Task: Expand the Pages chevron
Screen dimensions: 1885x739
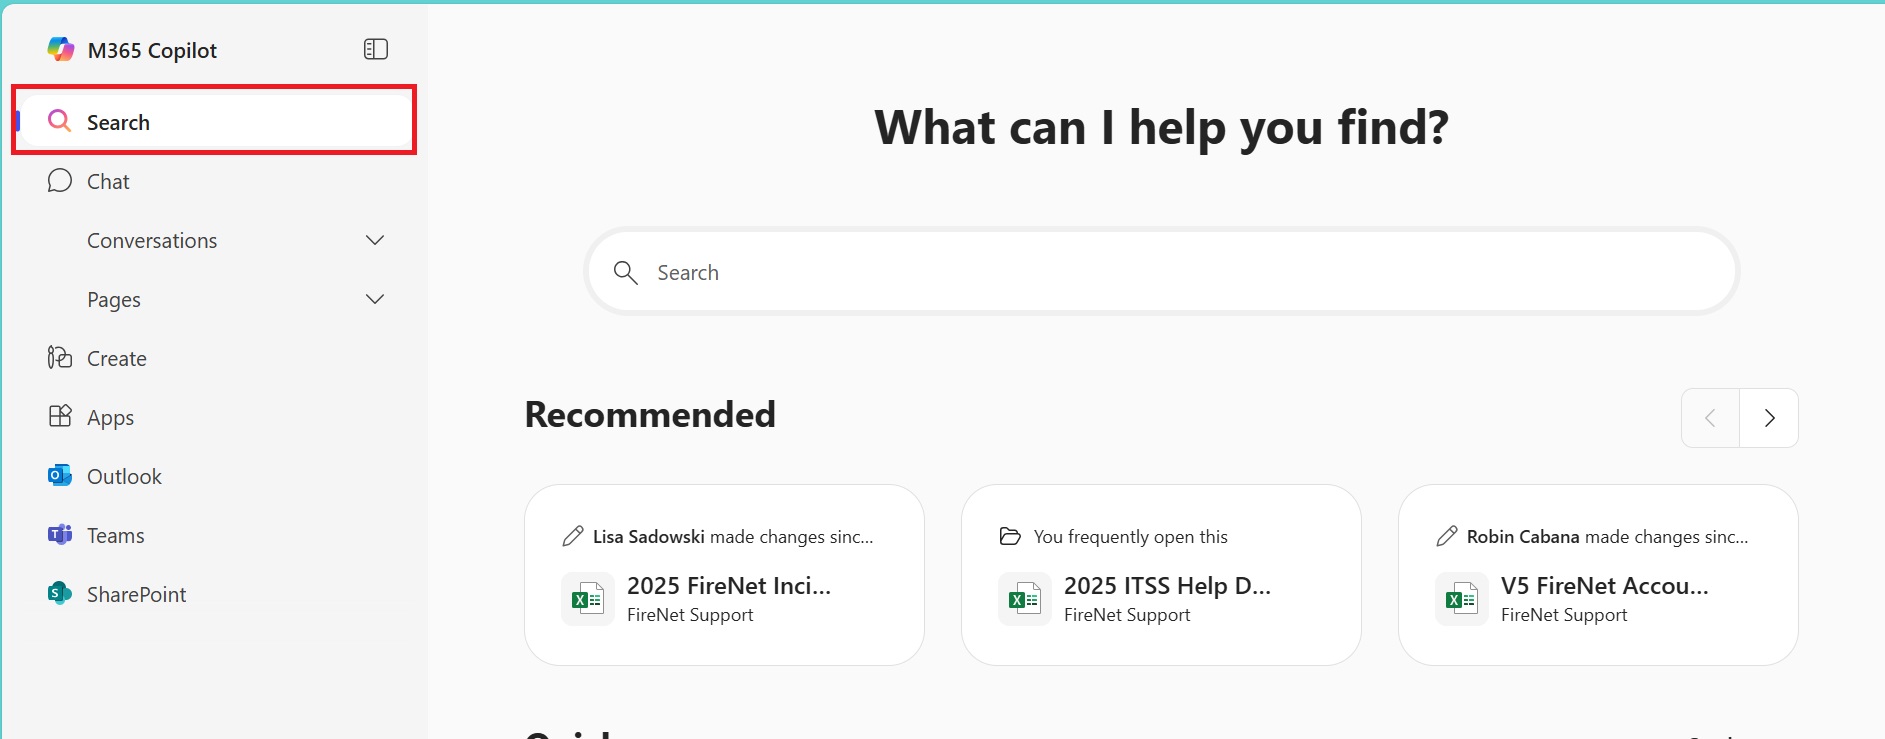Action: tap(375, 299)
